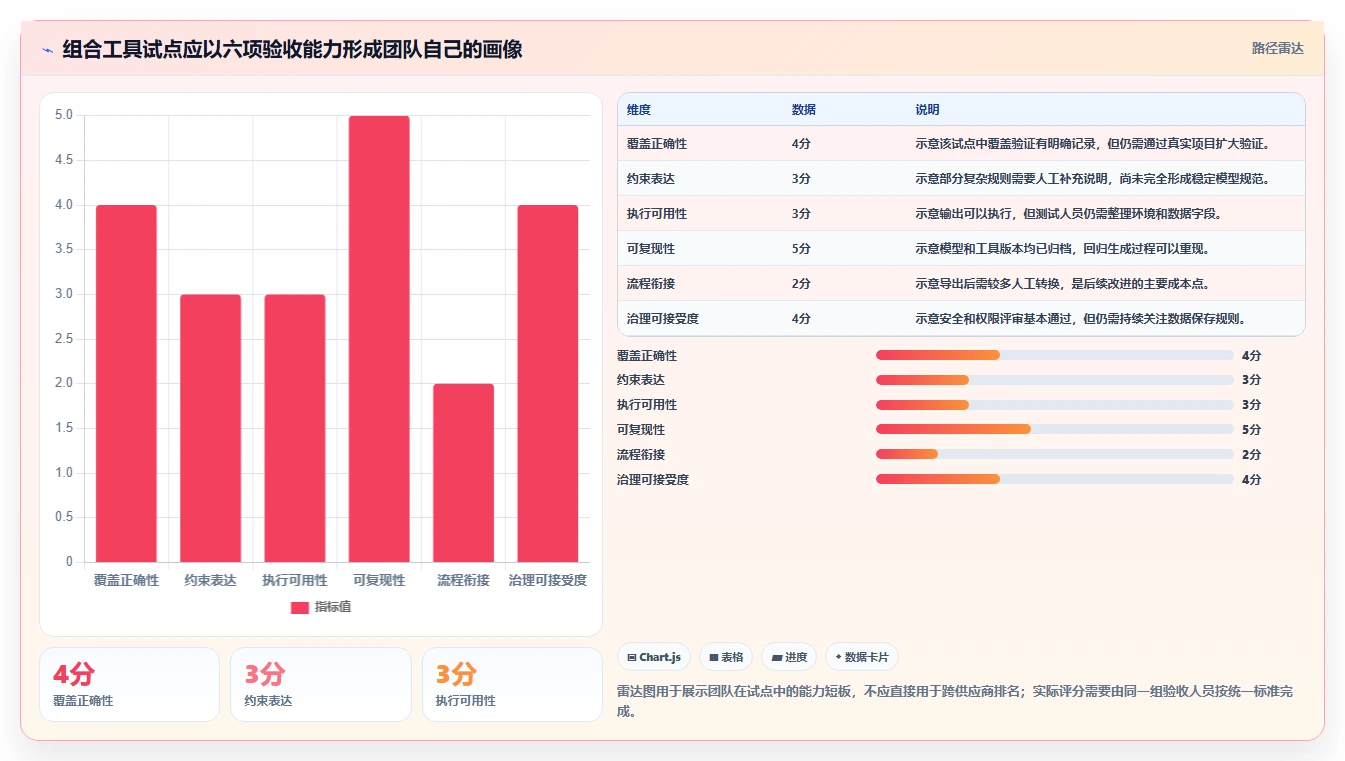This screenshot has width=1345, height=761.
Task: Click the 可复现性 x-axis label under chart
Action: [x=379, y=581]
